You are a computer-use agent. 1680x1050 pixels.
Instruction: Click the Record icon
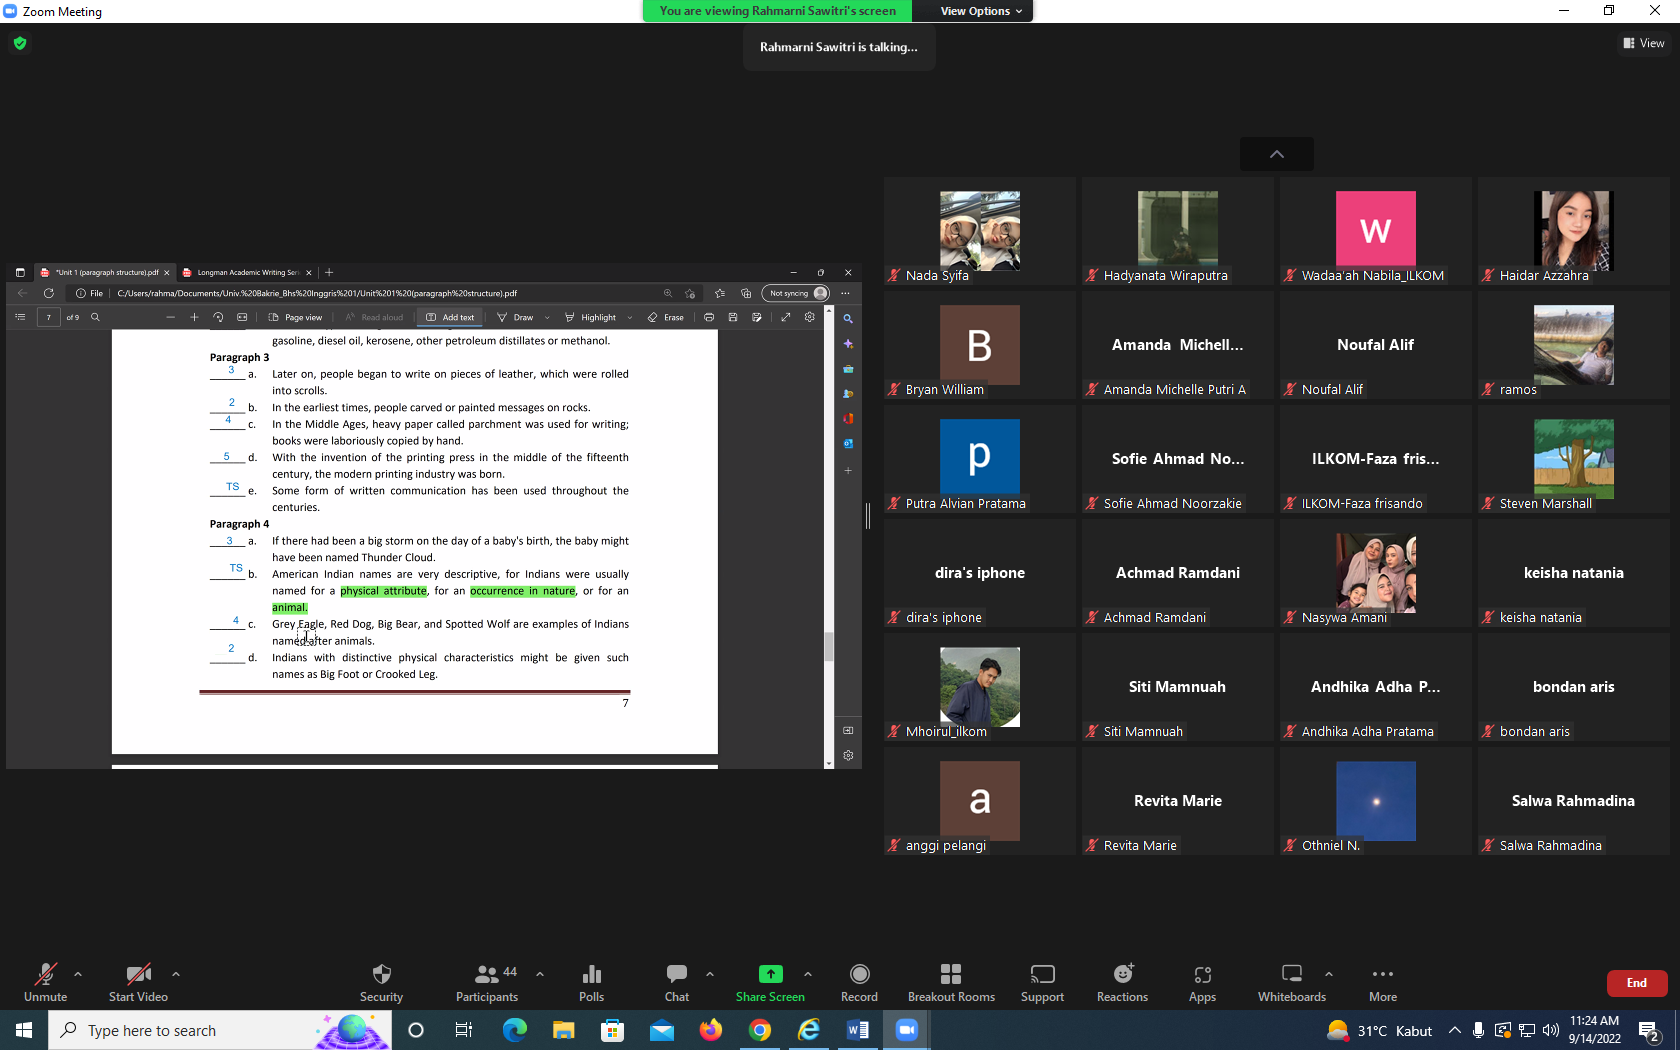coord(859,974)
